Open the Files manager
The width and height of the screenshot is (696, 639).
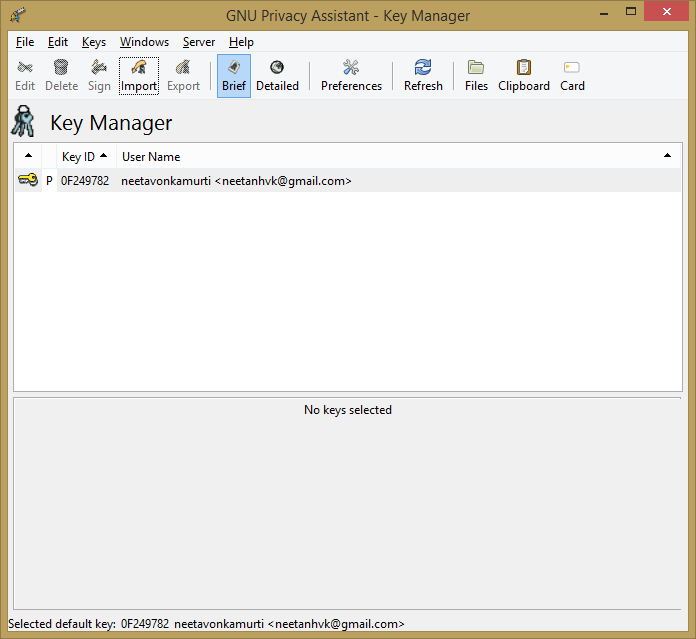click(476, 69)
